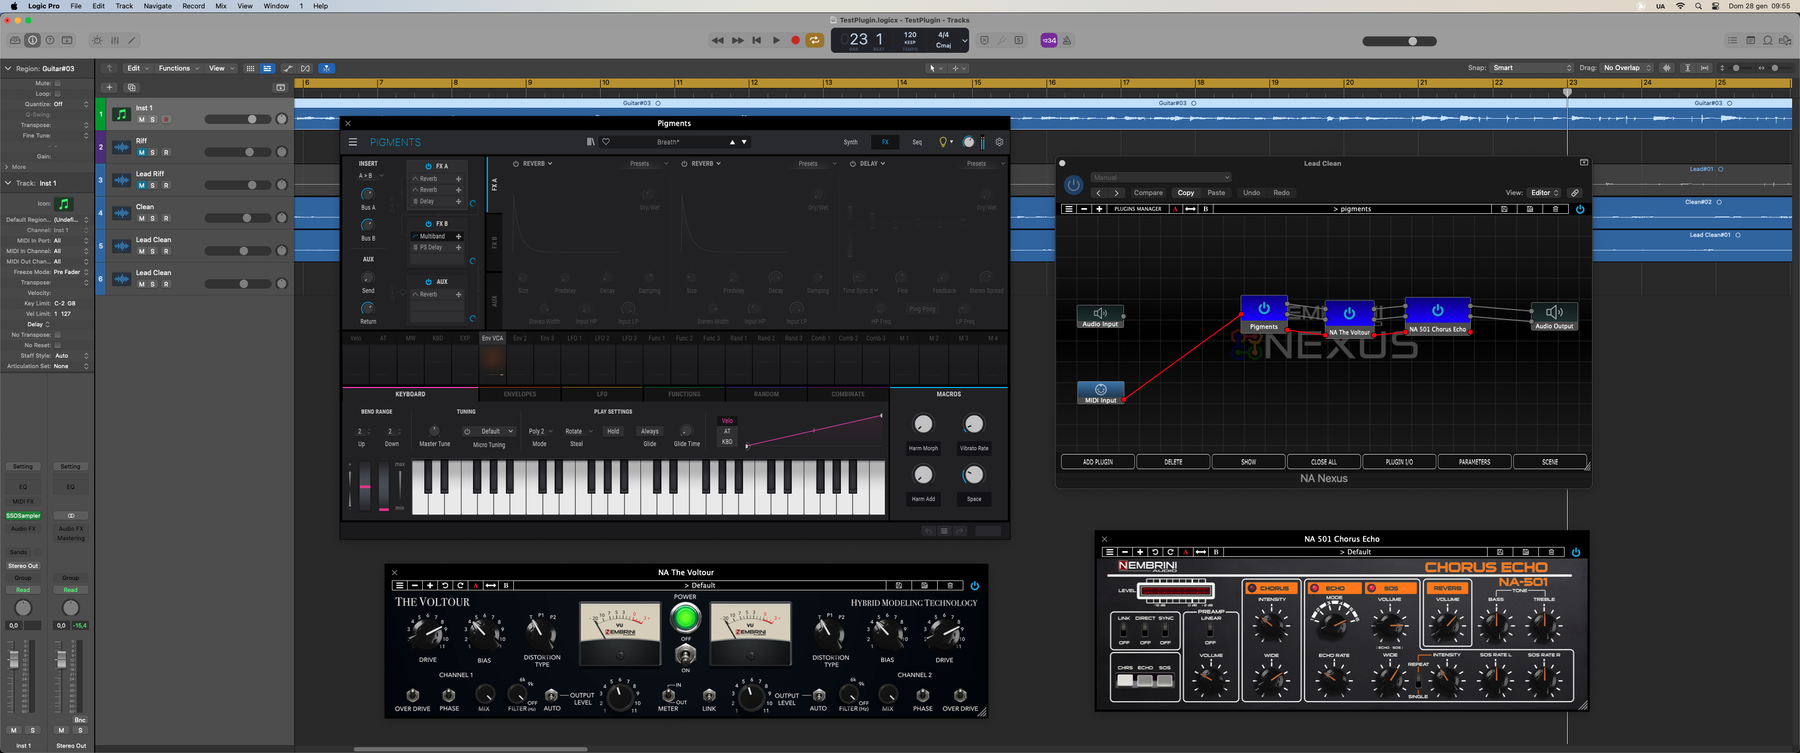
Task: Open the Insert A>B routing dropdown
Action: tap(371, 176)
